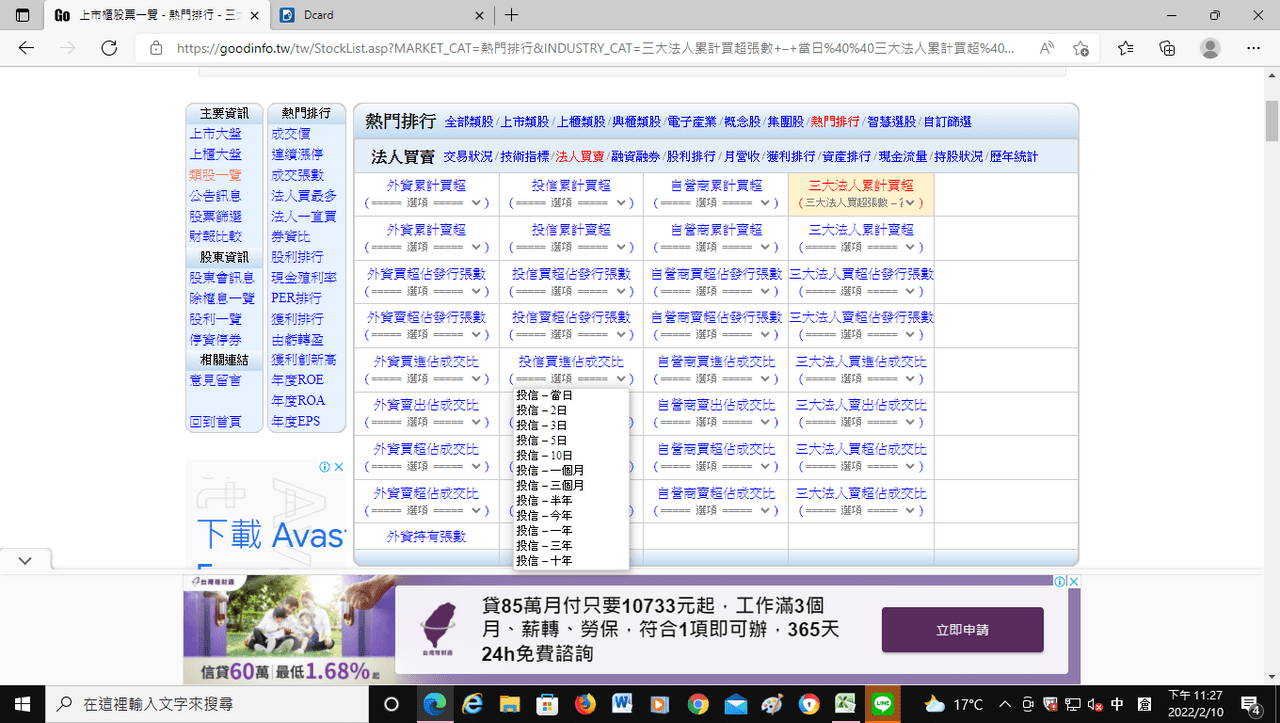The width and height of the screenshot is (1280, 723).
Task: Open Cortana circle icon on taskbar
Action: pyautogui.click(x=392, y=704)
